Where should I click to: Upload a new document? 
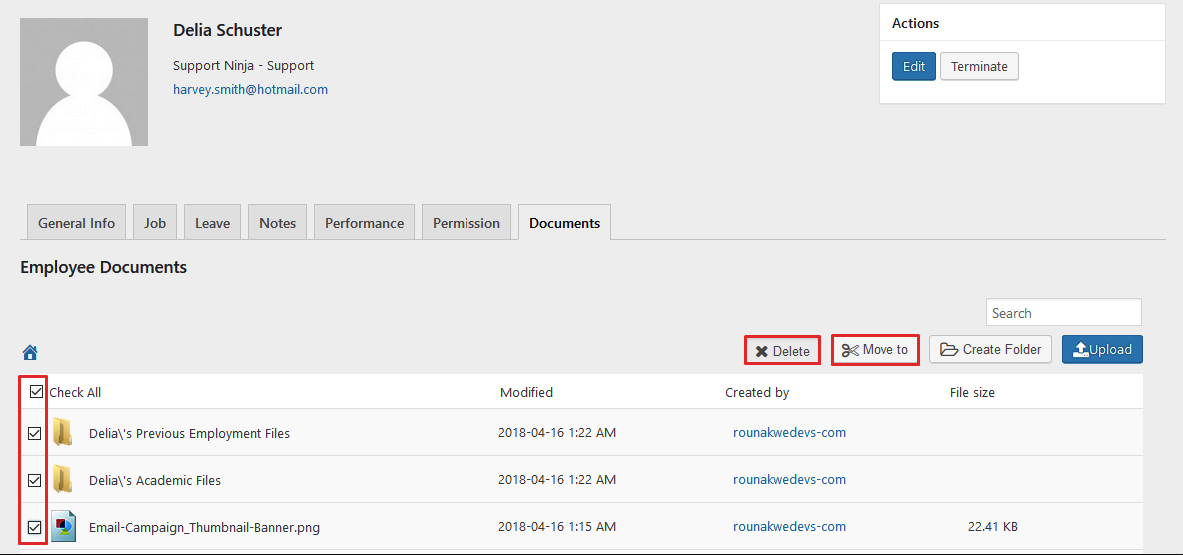(x=1102, y=350)
